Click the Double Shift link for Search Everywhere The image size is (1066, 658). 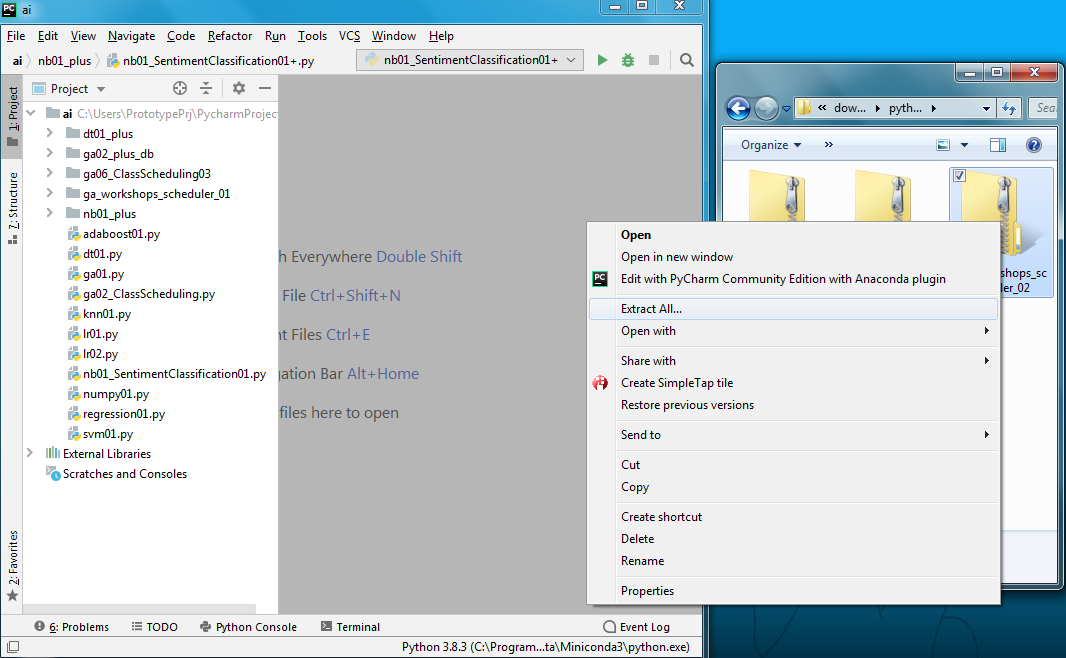(x=420, y=256)
